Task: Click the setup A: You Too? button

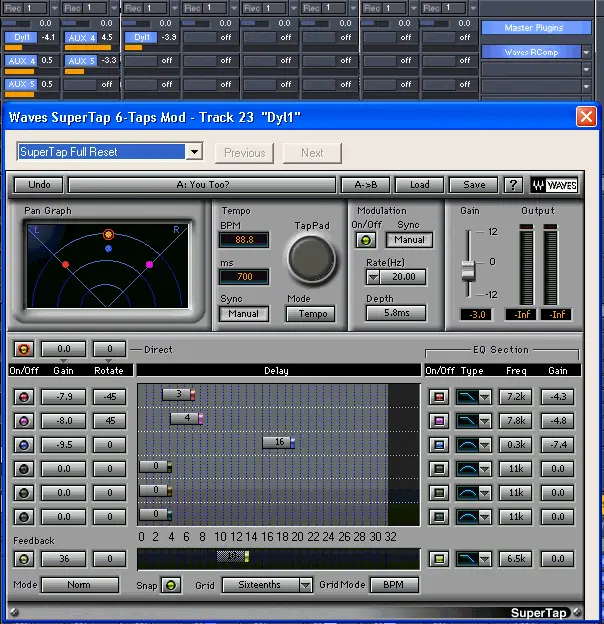Action: (x=203, y=185)
